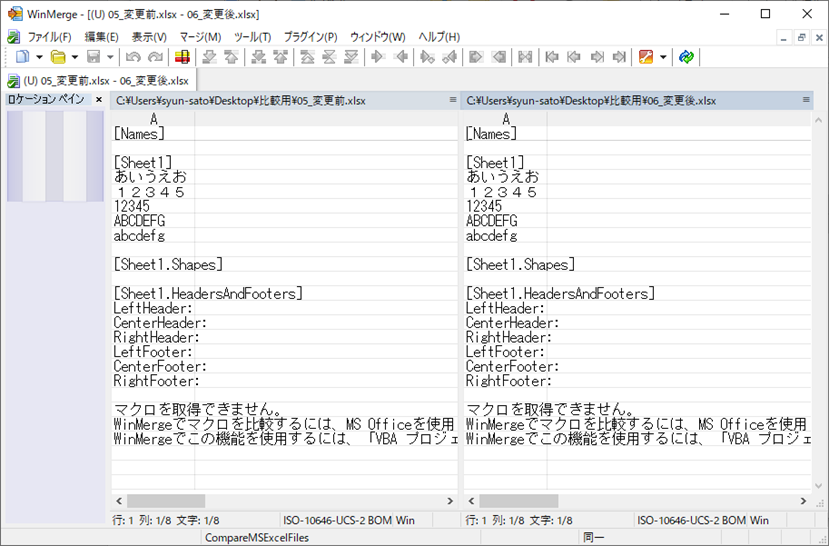Click the right pane file path field
The image size is (829, 546).
click(630, 100)
